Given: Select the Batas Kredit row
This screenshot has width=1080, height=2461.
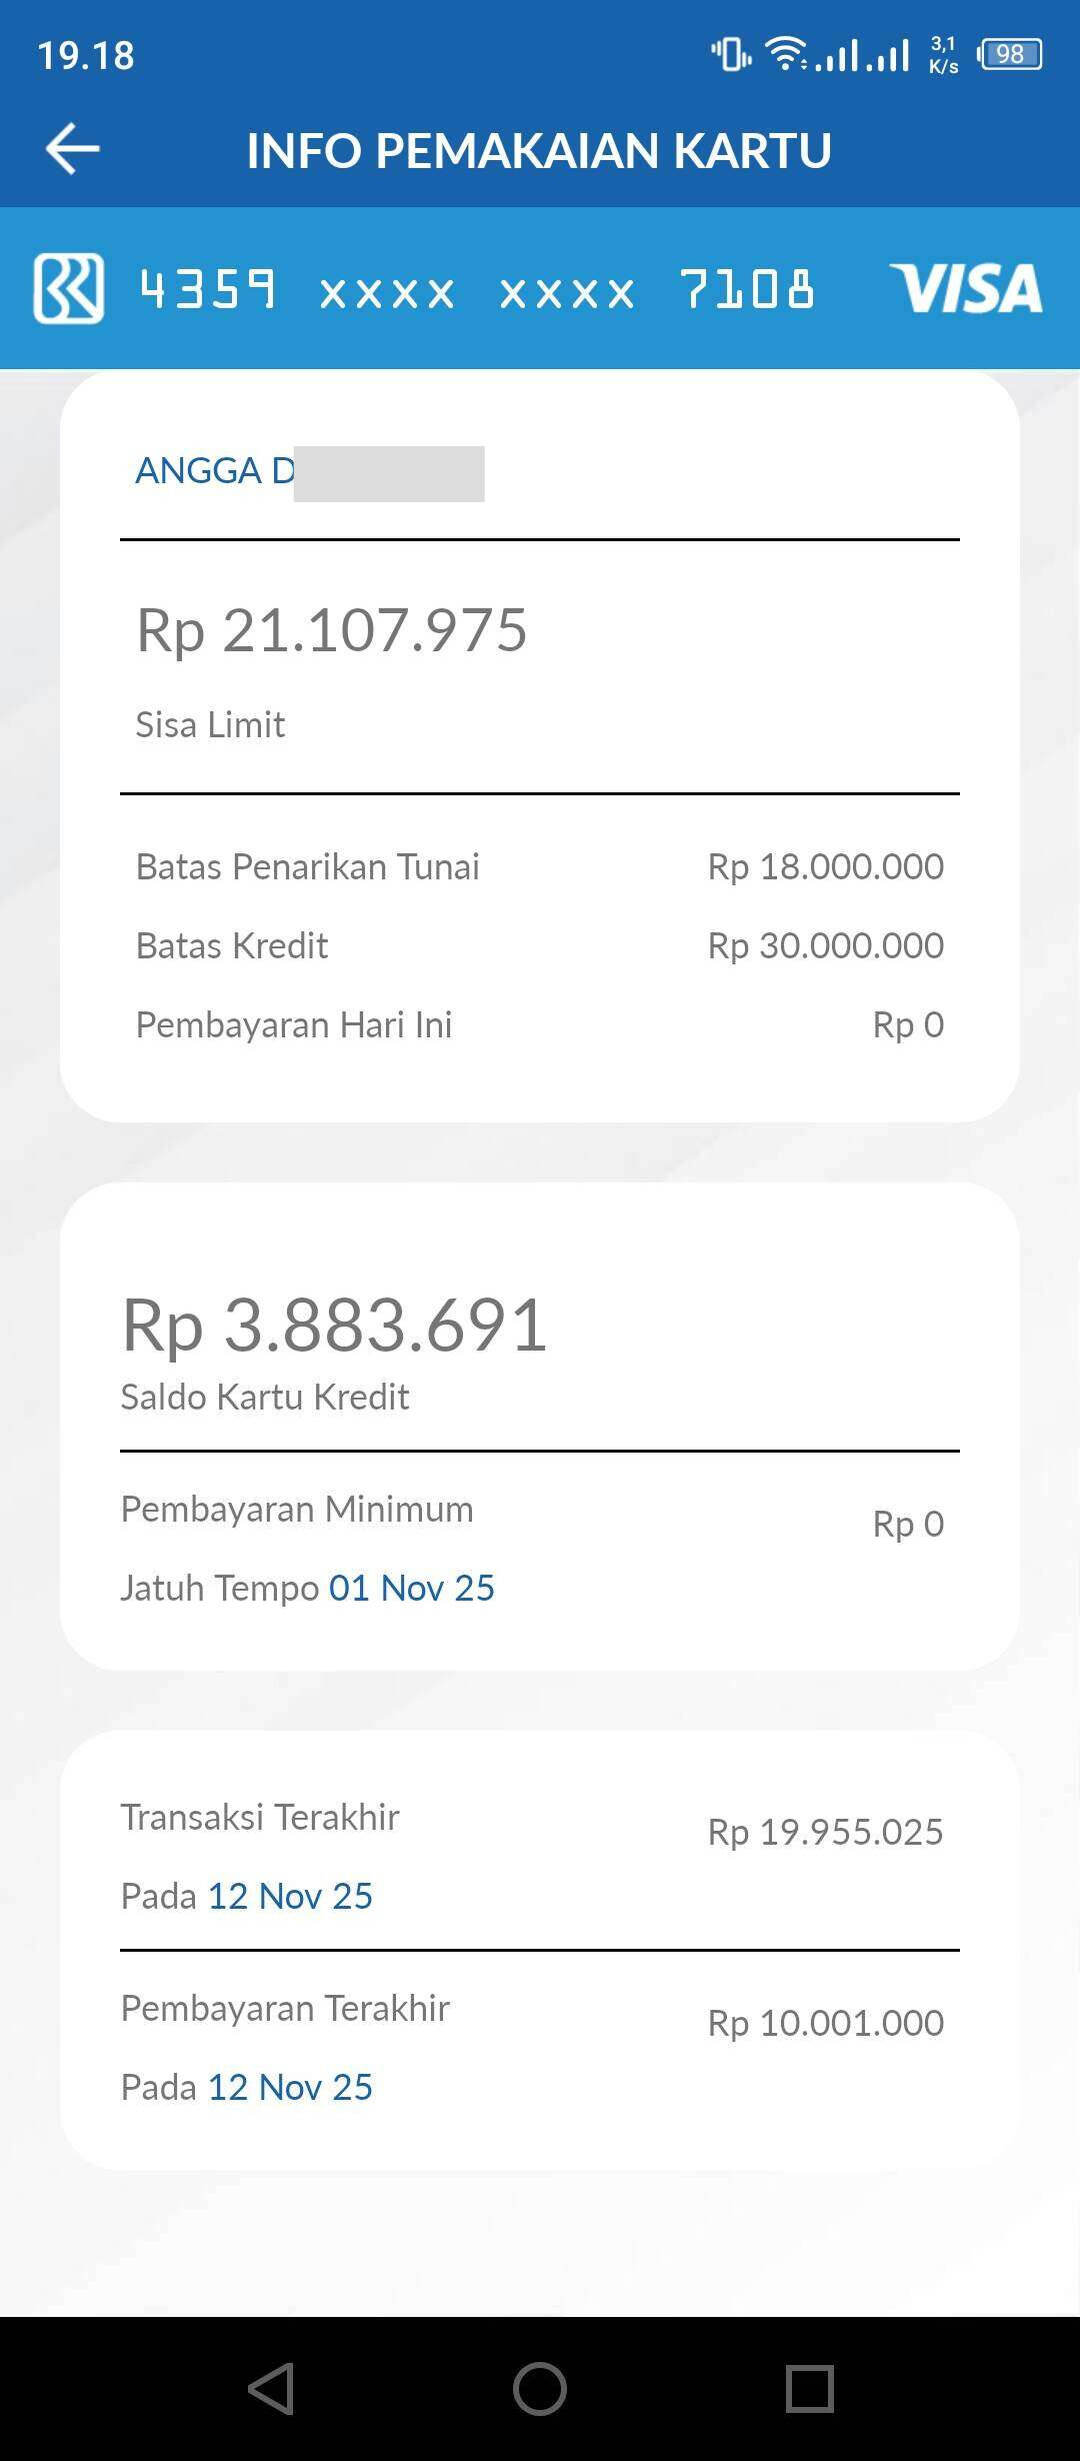Looking at the screenshot, I should 539,945.
